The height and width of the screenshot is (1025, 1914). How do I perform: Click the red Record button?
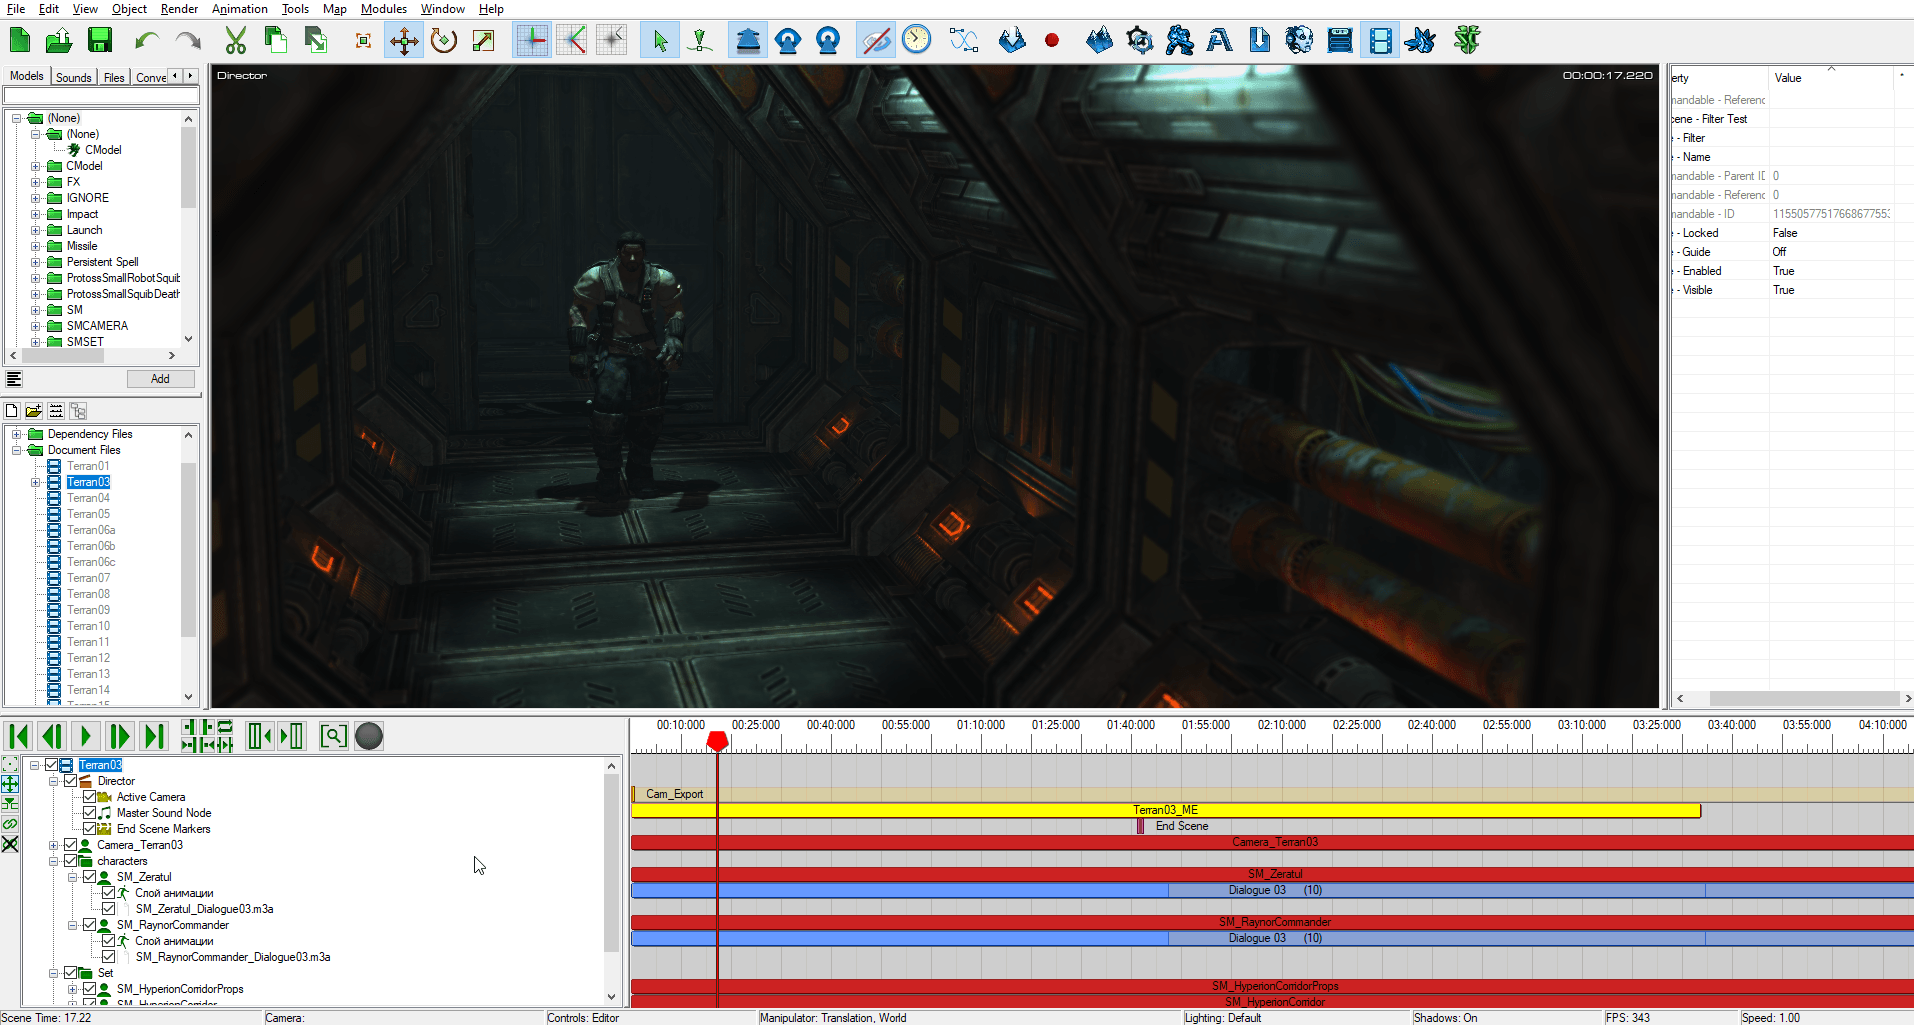pos(1052,40)
